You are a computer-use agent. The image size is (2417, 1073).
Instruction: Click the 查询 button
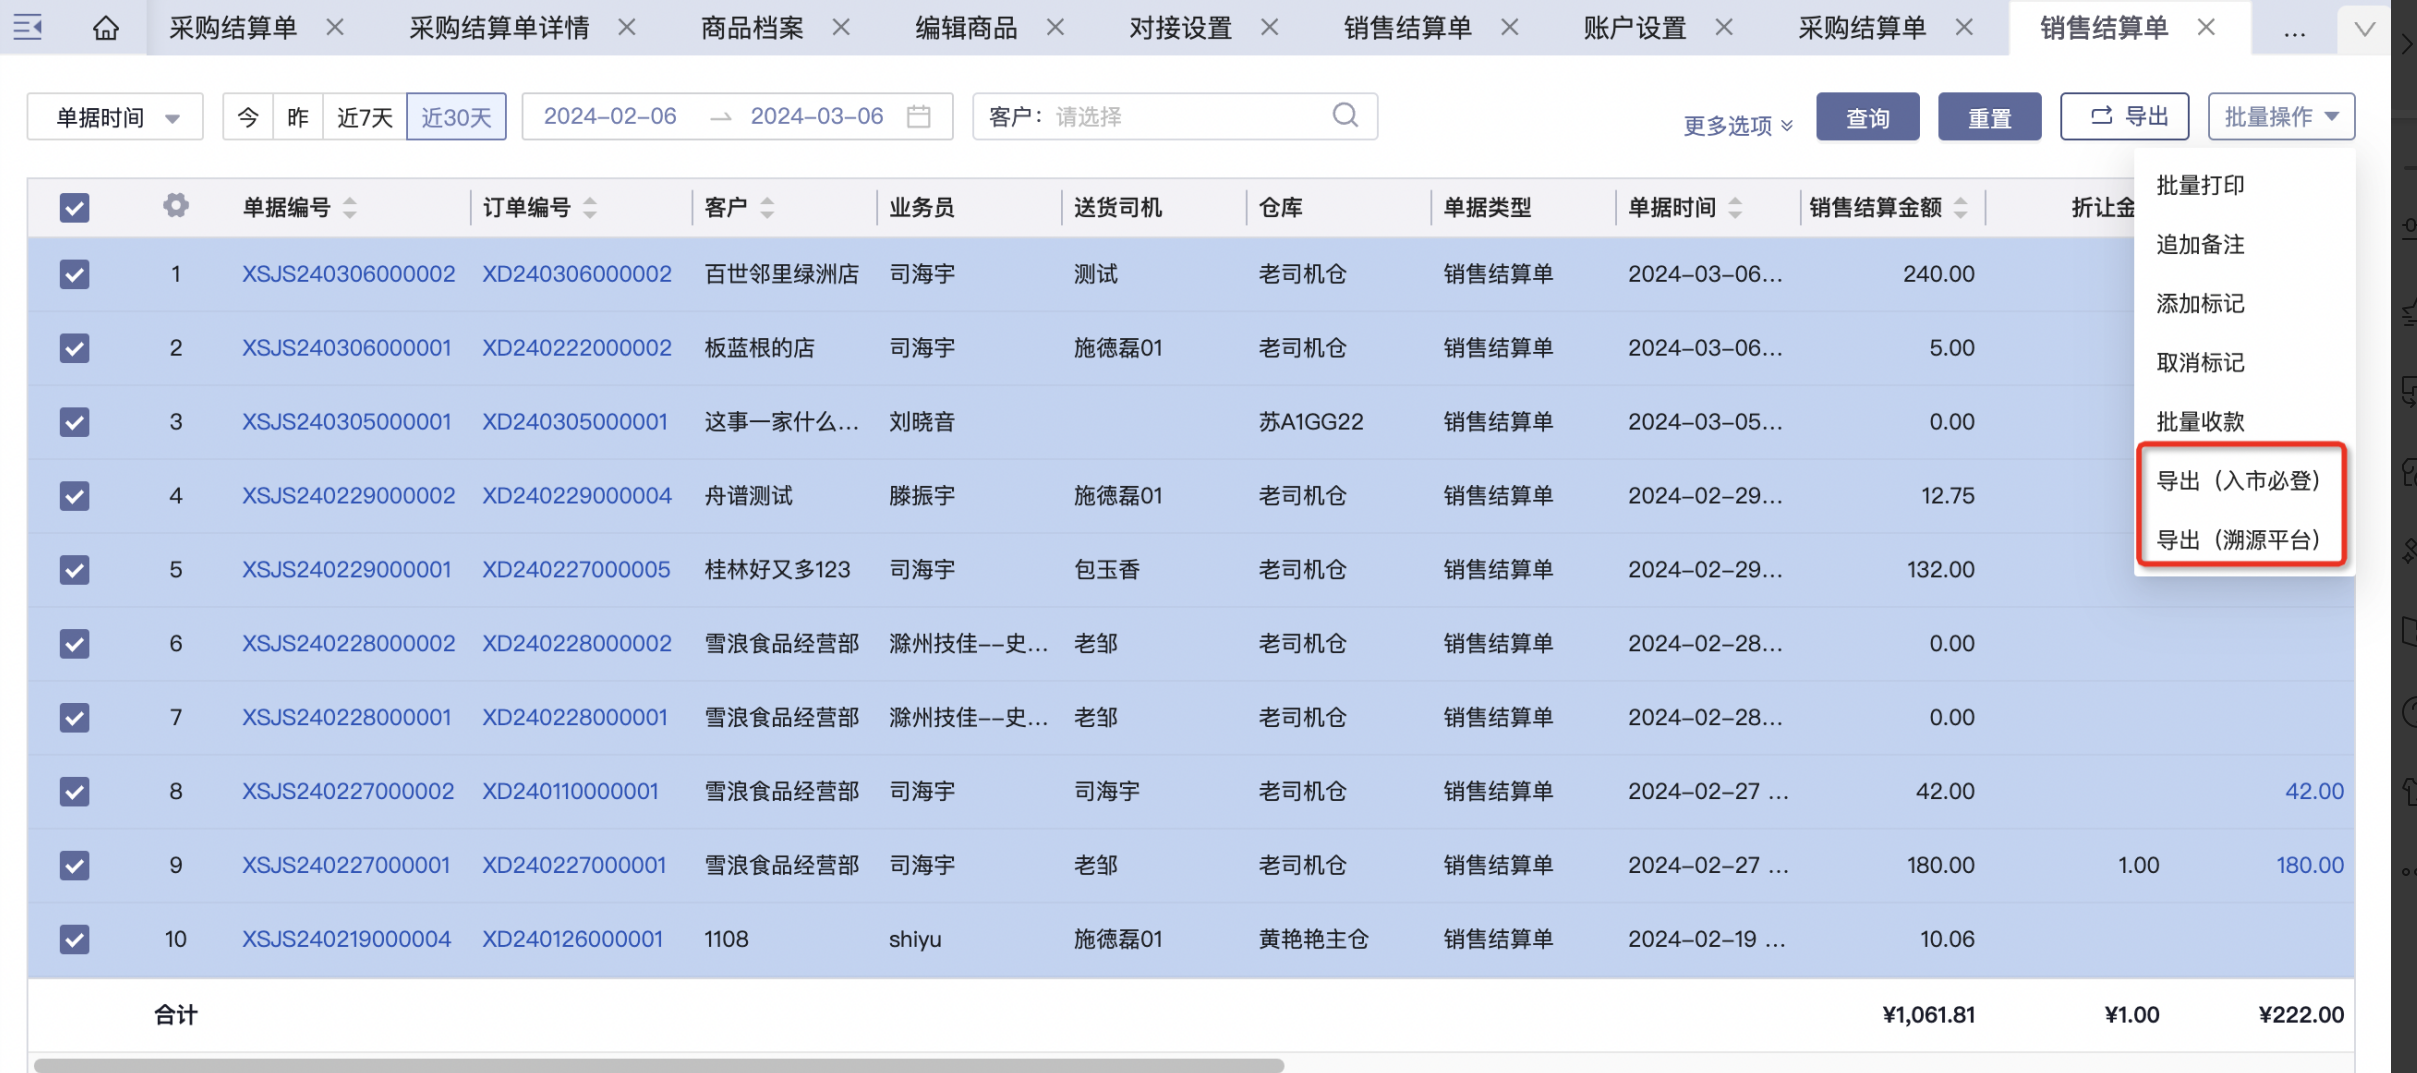coord(1867,118)
